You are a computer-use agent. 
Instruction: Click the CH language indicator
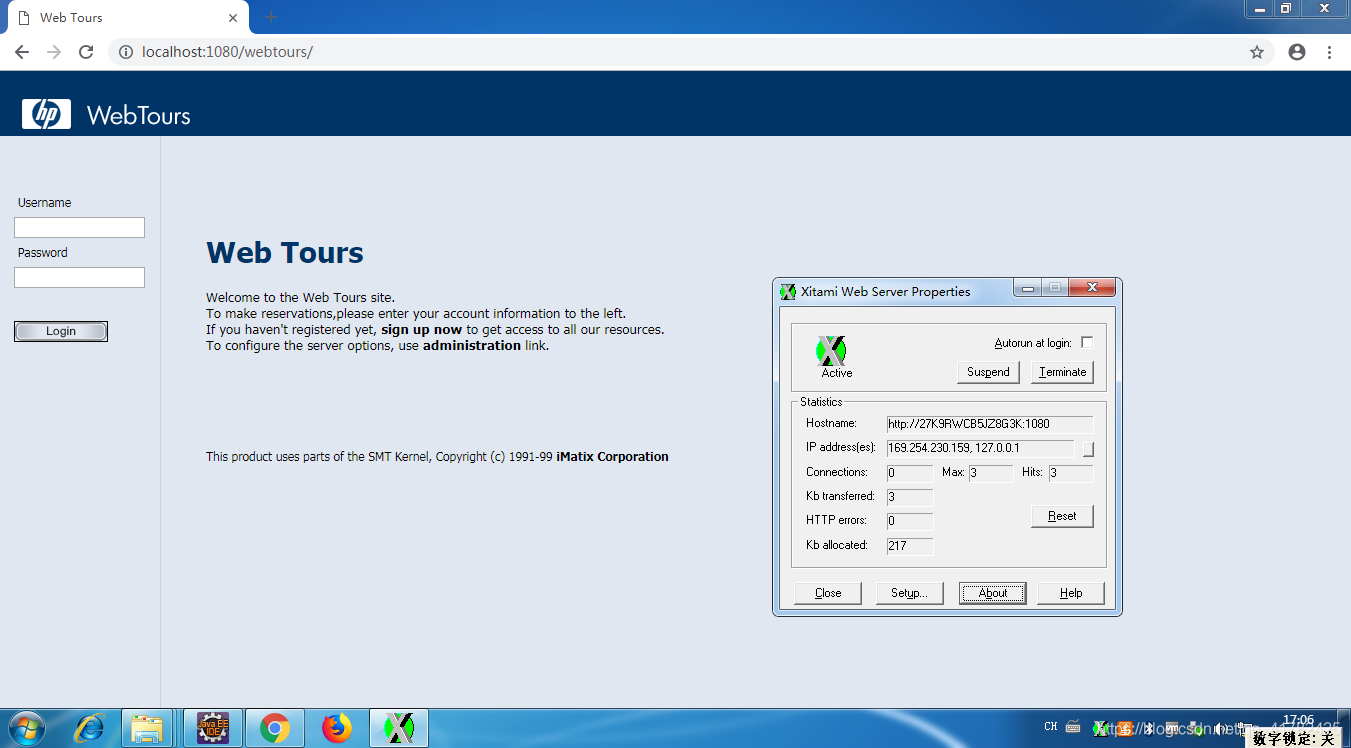(1051, 727)
